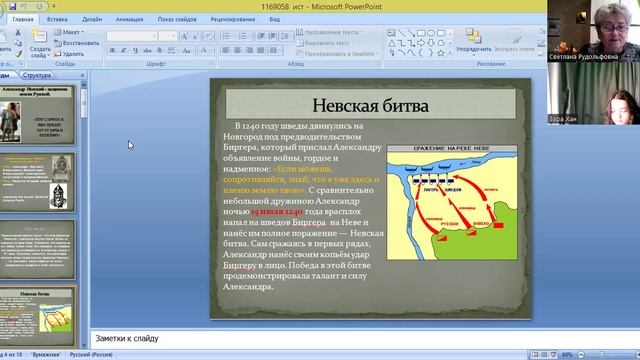Viewport: 640px width, 360px height.
Task: Switch to slide sorter view icon
Action: tap(544, 355)
